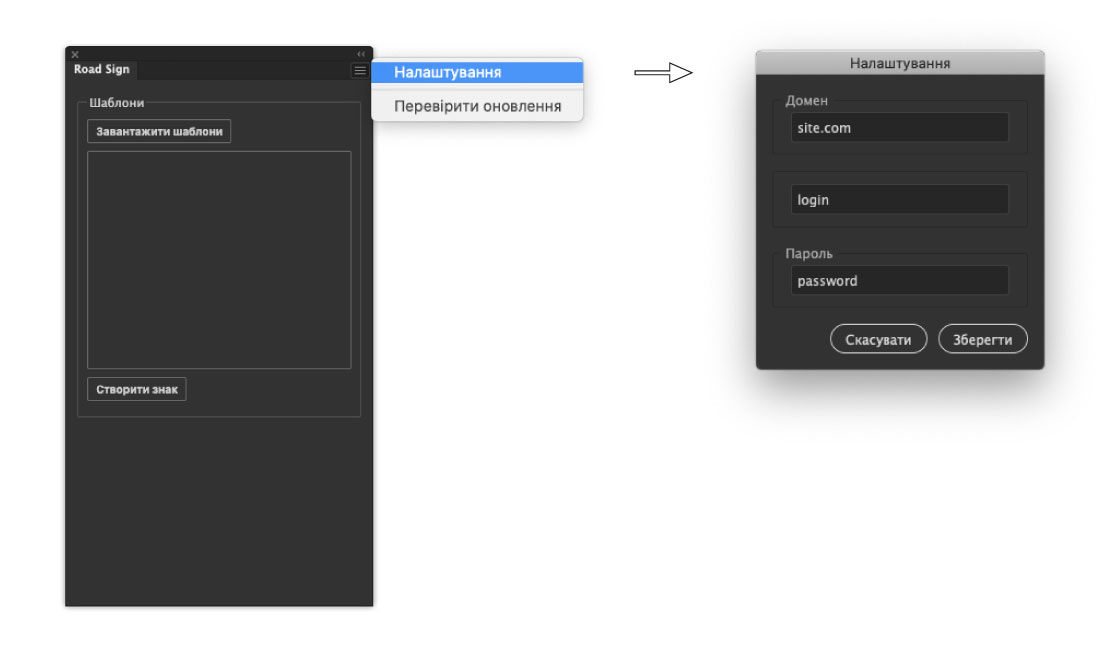Click the arrow graphic pointing to the dialog

pos(664,73)
